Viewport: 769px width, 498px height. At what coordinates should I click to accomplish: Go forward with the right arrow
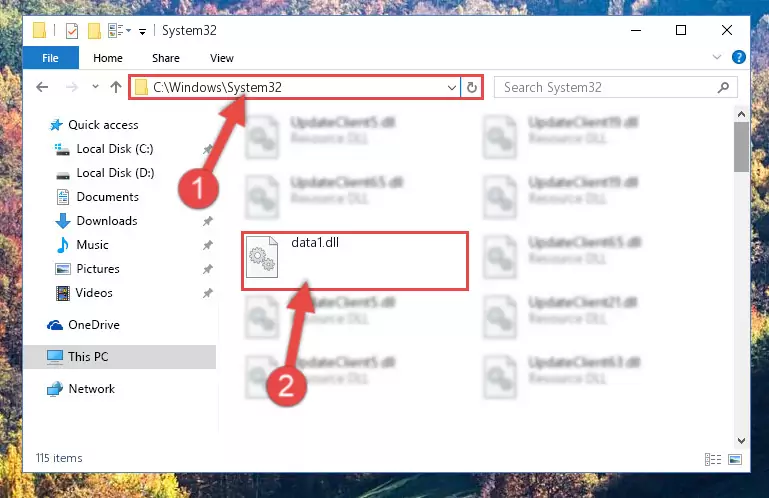72,87
